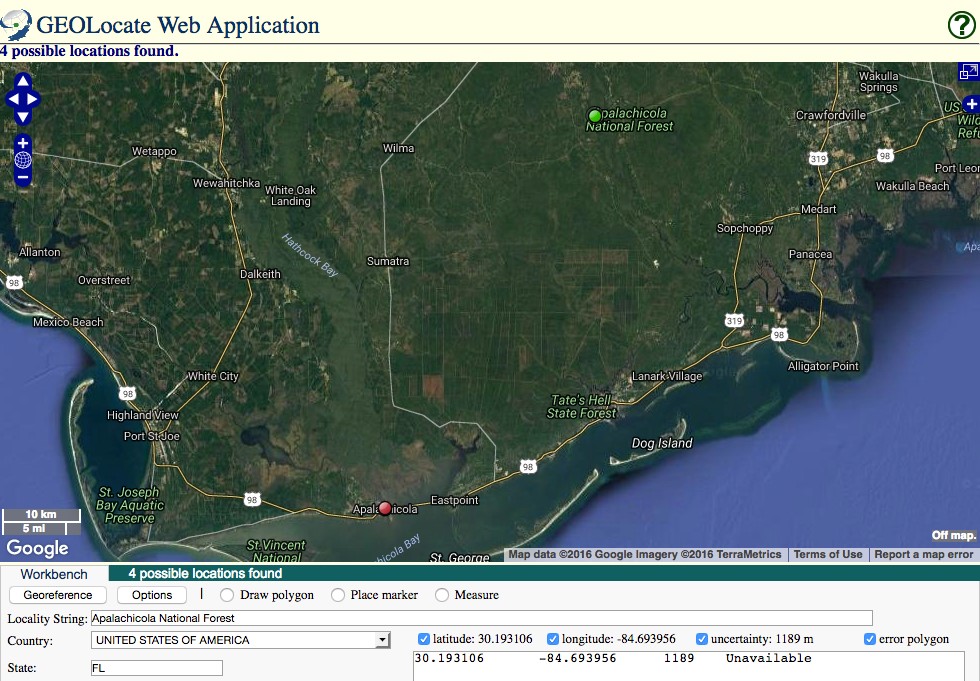Screen dimensions: 980x681
Task: Click the US 98 shield near Eastpoint
Action: point(528,466)
